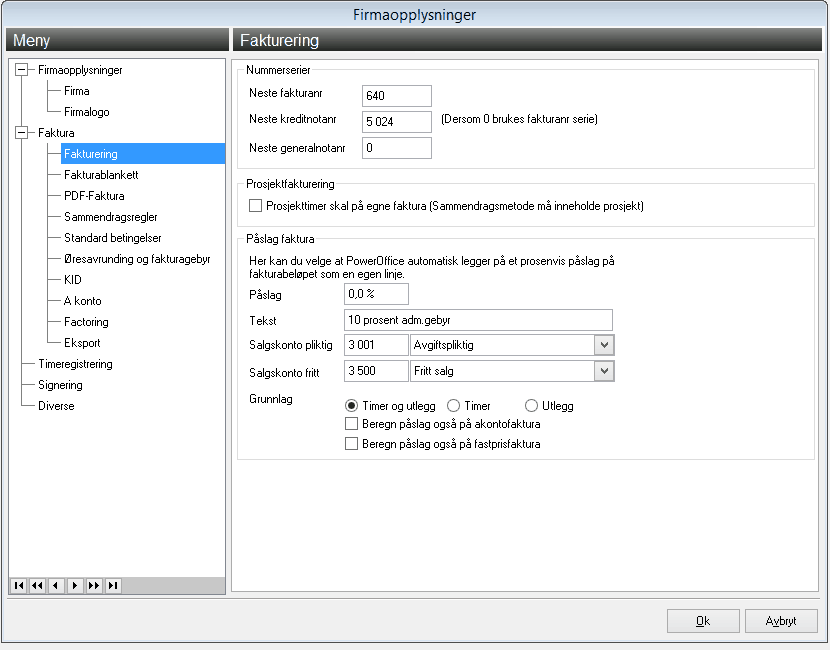Screen dimensions: 830x650
Task: Open Signering section
Action: click(60, 385)
